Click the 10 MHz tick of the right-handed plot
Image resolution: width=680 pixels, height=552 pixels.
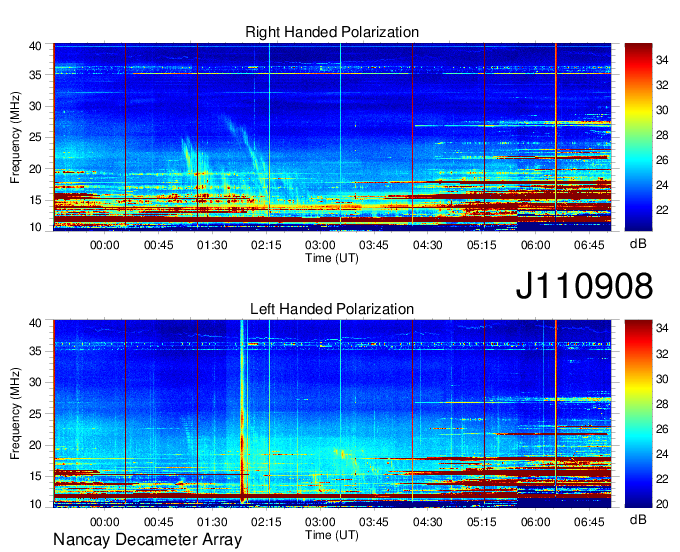click(35, 227)
